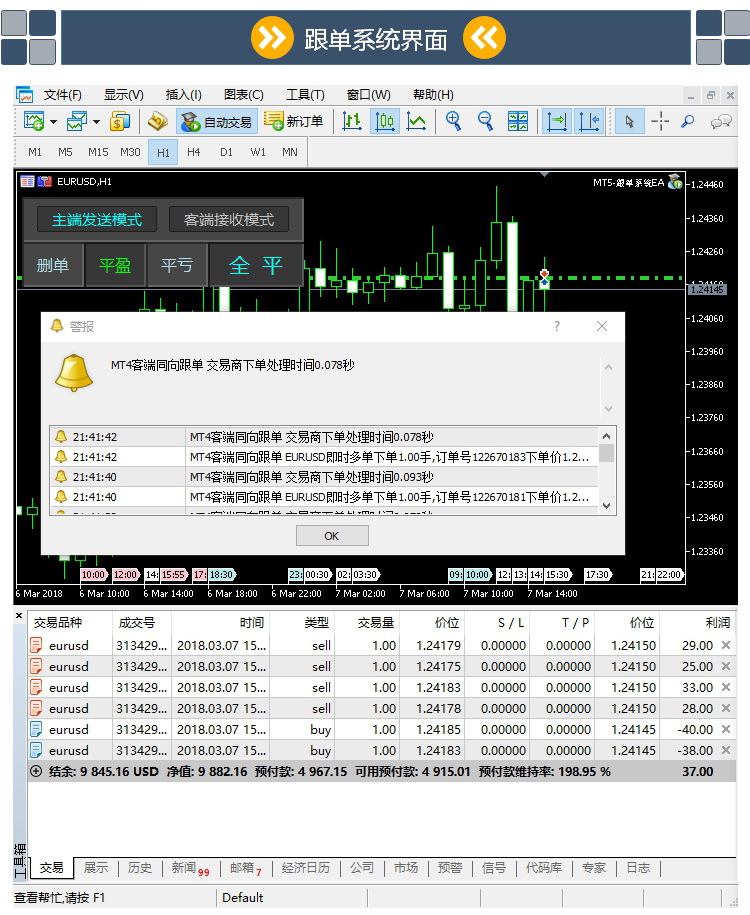Switch chart to bar chart style
Screen dimensions: 750x915
pos(351,121)
